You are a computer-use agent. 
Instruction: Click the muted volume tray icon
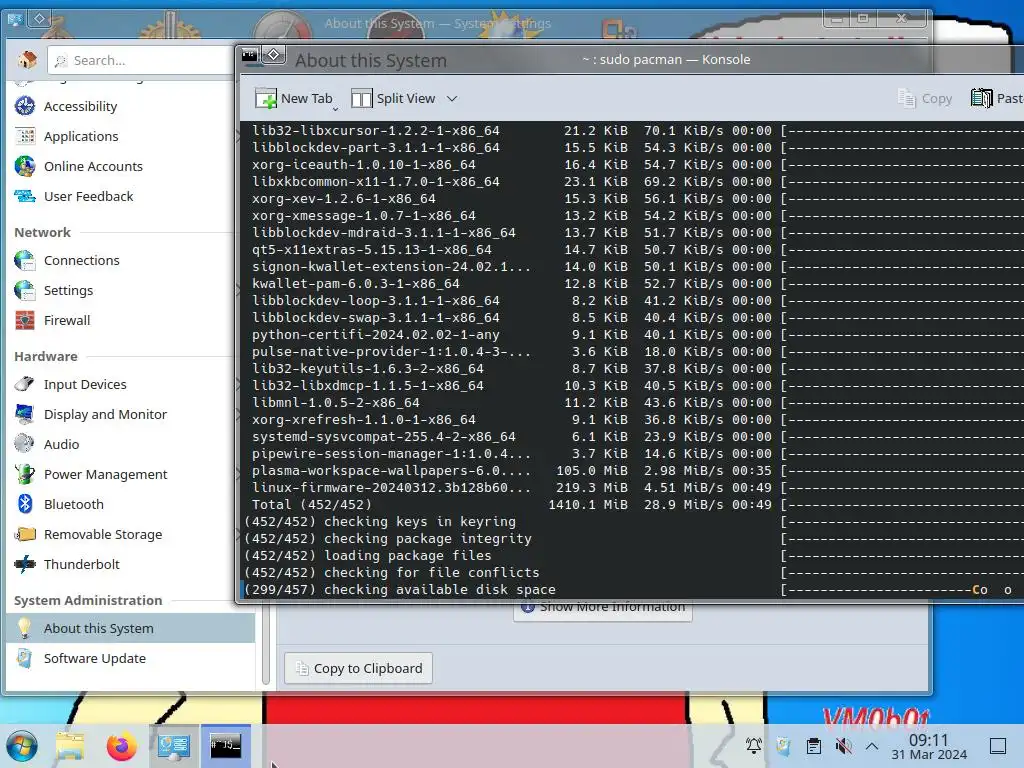pos(844,746)
